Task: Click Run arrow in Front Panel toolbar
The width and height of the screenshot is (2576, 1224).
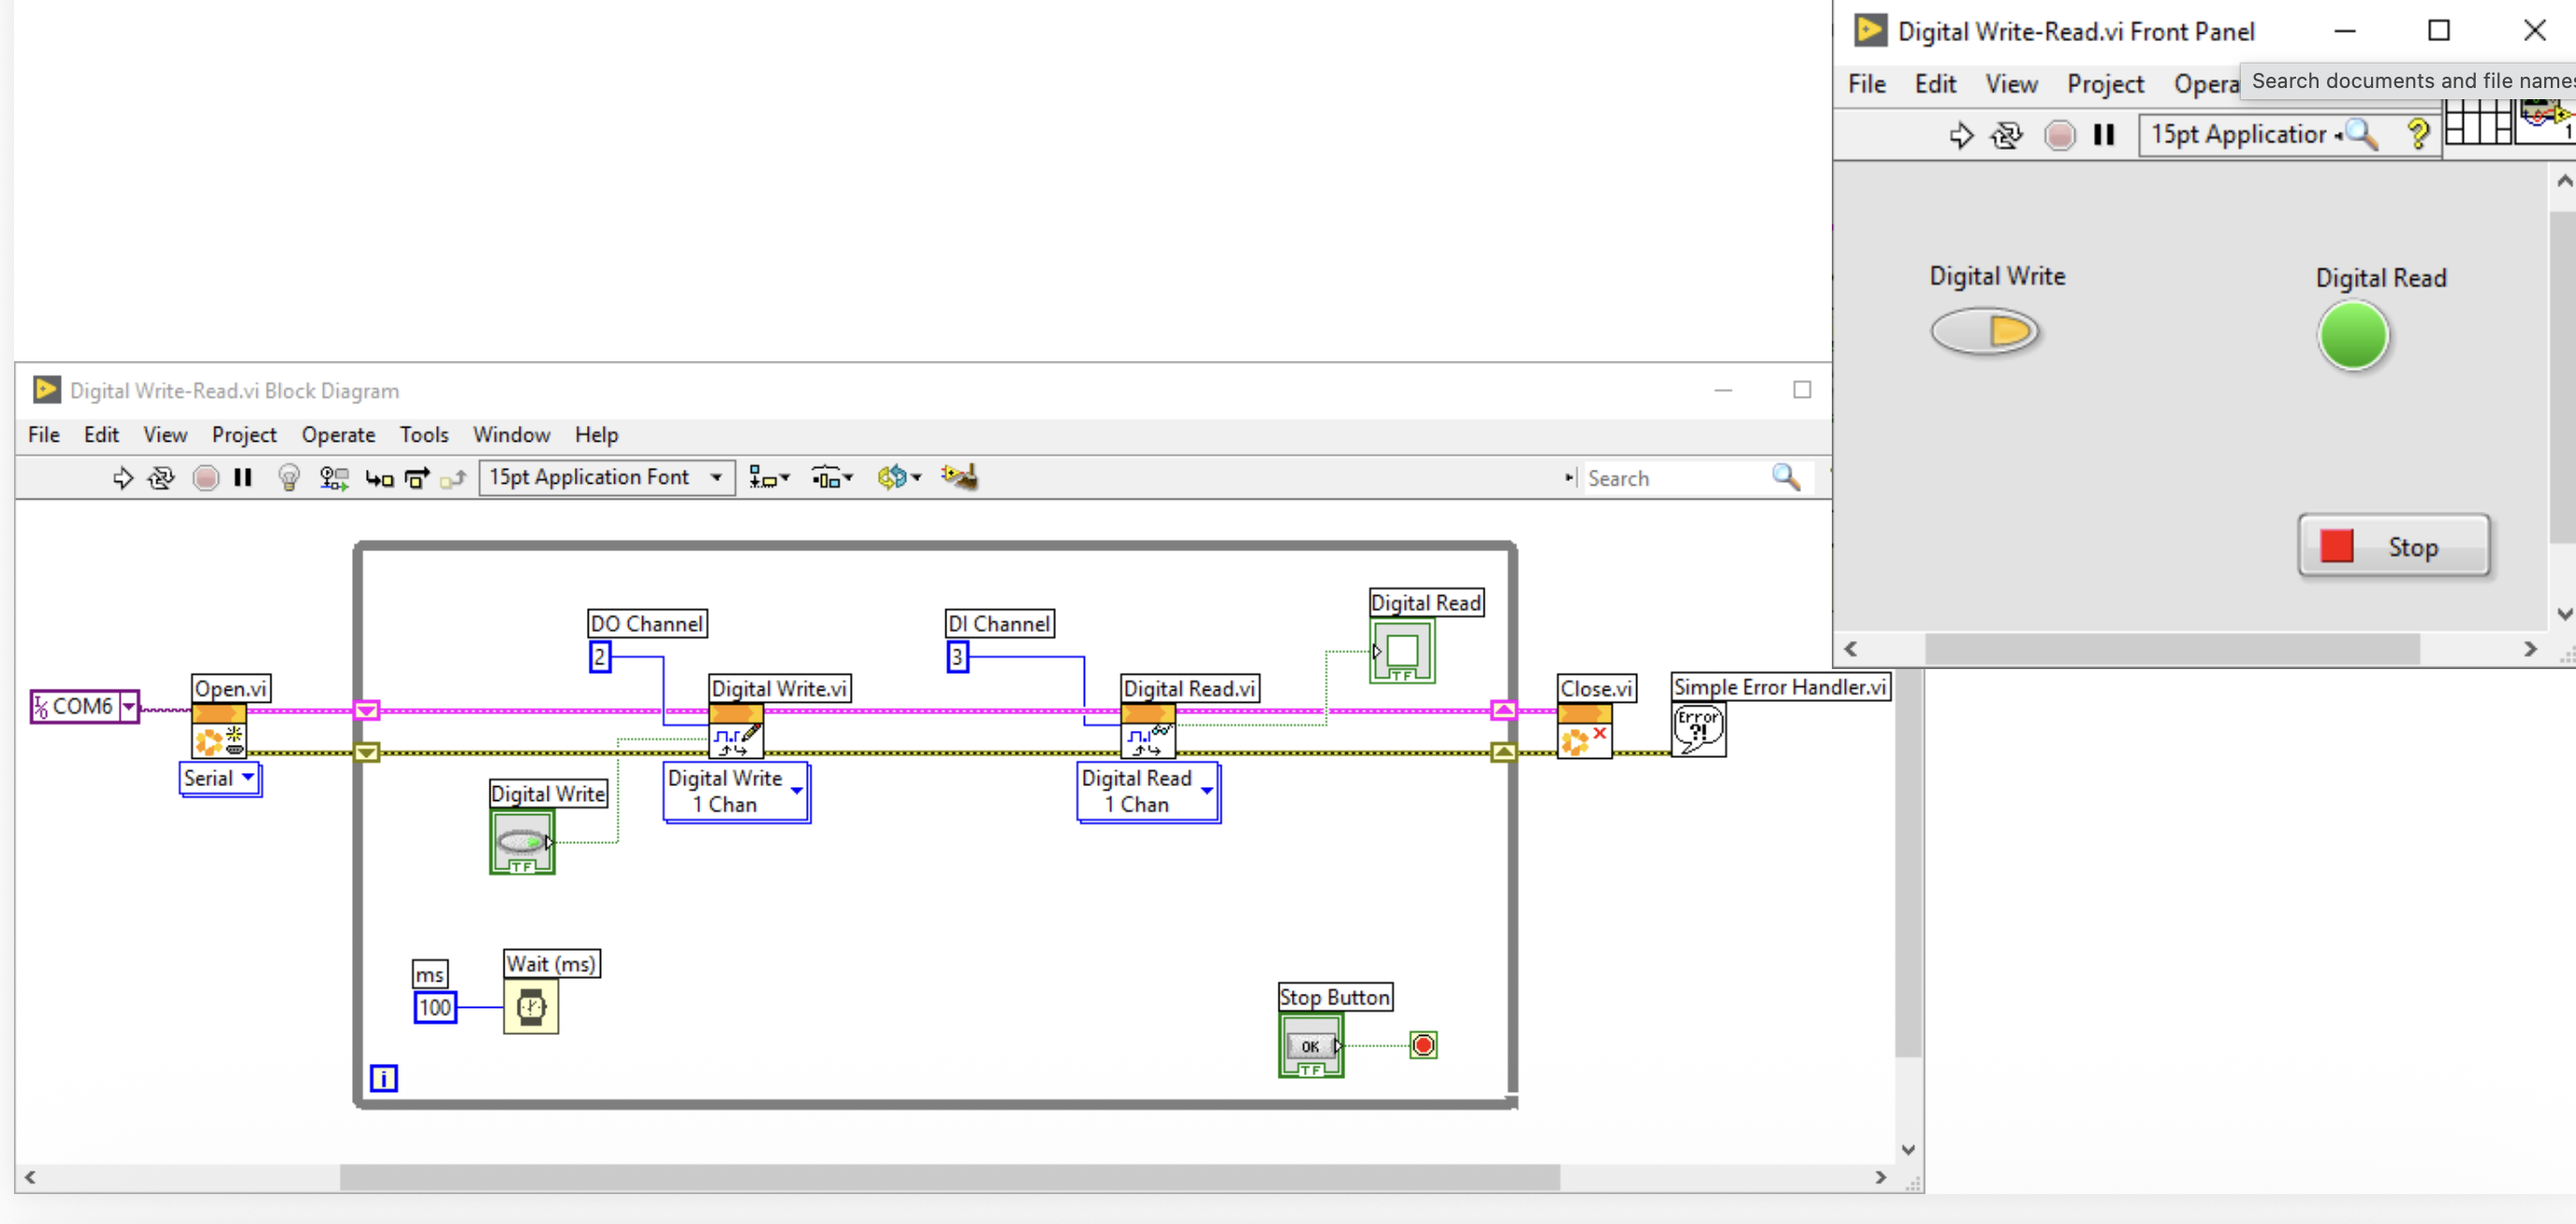Action: coord(1961,135)
